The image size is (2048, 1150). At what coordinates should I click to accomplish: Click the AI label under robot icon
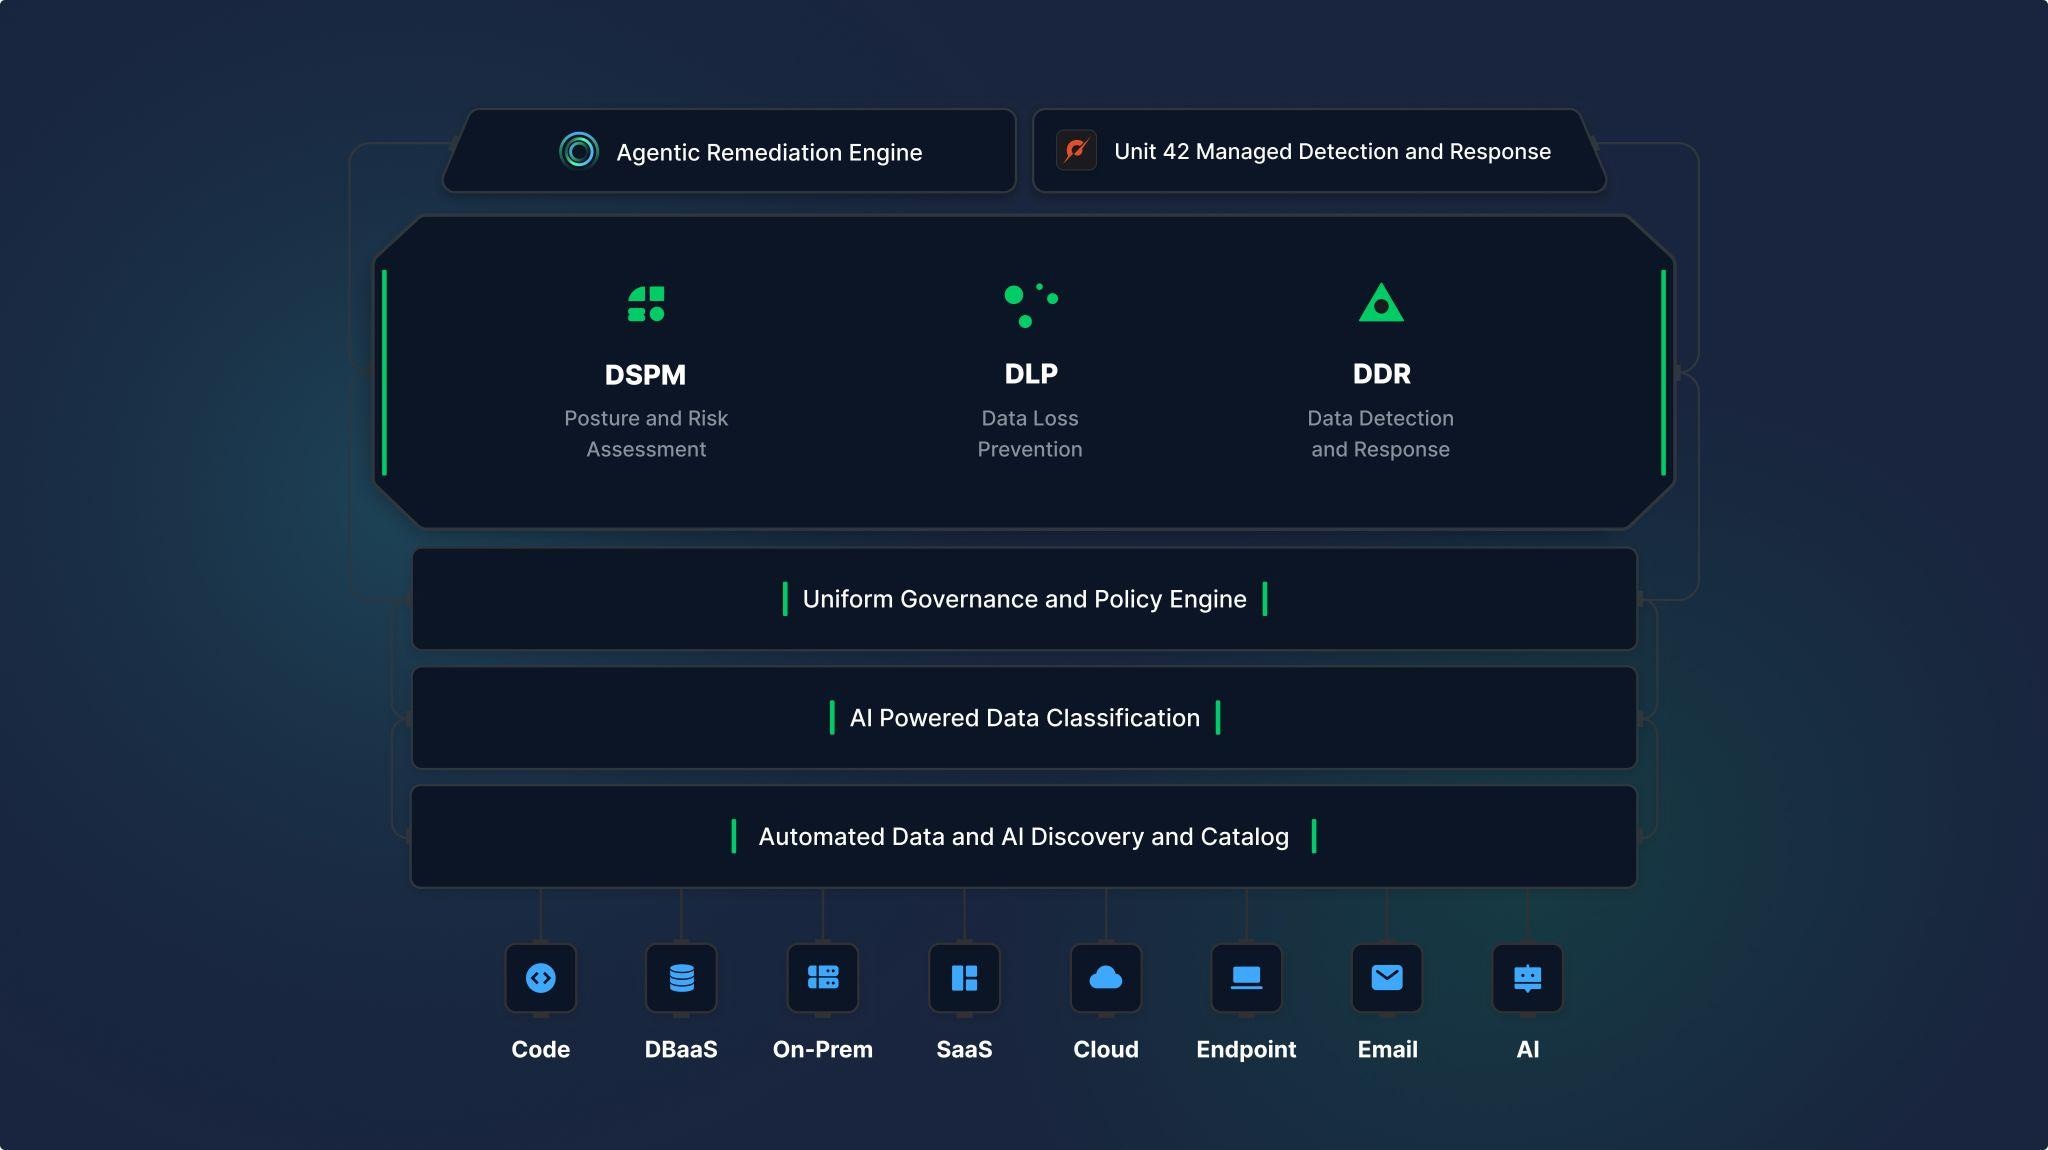[x=1527, y=1049]
